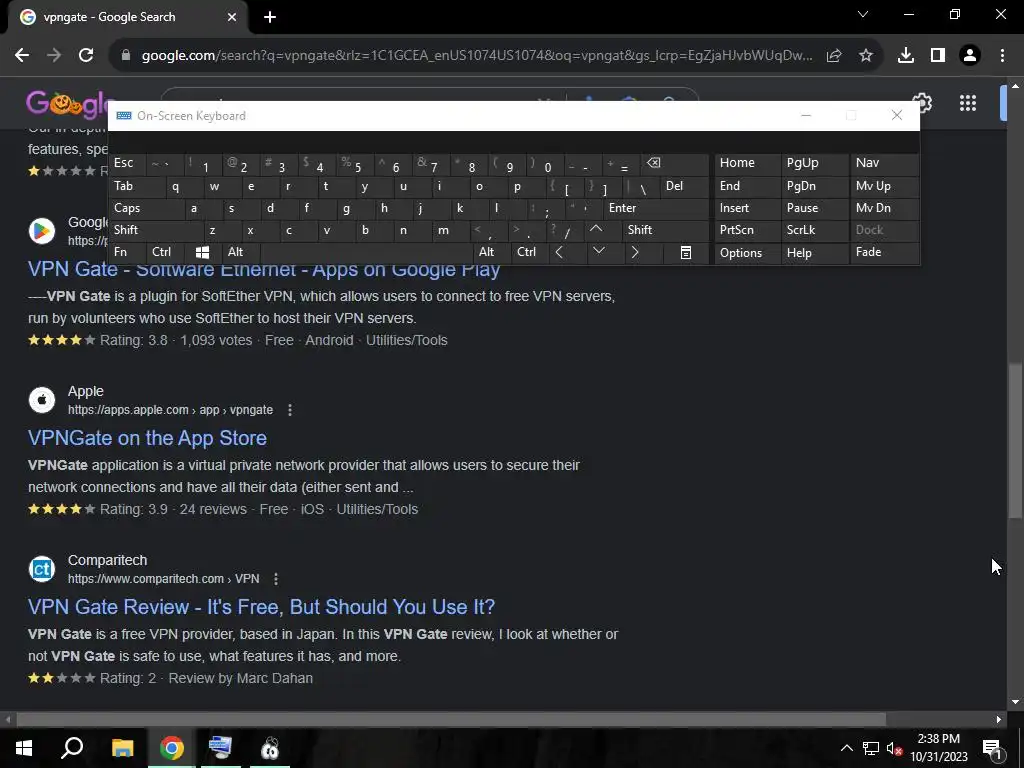The height and width of the screenshot is (768, 1024).
Task: Click the Chrome back arrow button
Action: 22,56
